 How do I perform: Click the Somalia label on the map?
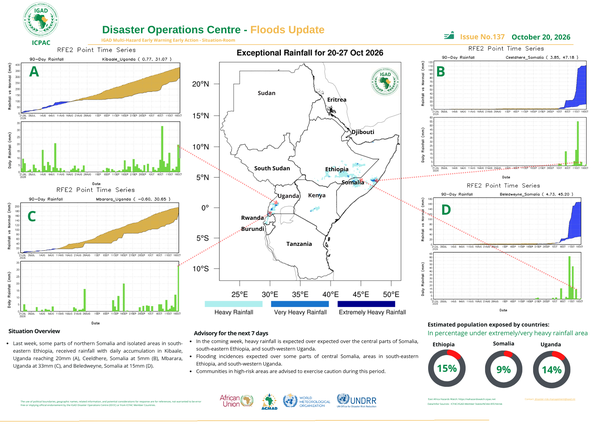coord(353,182)
